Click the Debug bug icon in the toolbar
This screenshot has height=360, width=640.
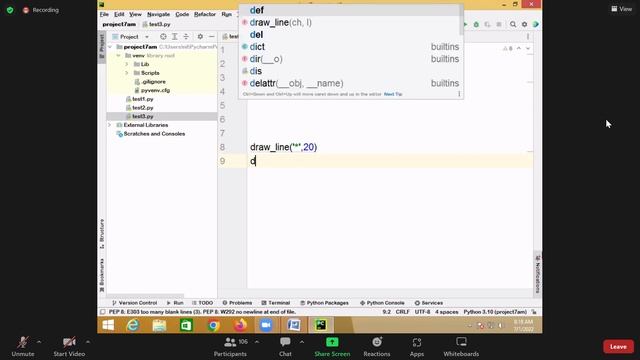(x=476, y=24)
